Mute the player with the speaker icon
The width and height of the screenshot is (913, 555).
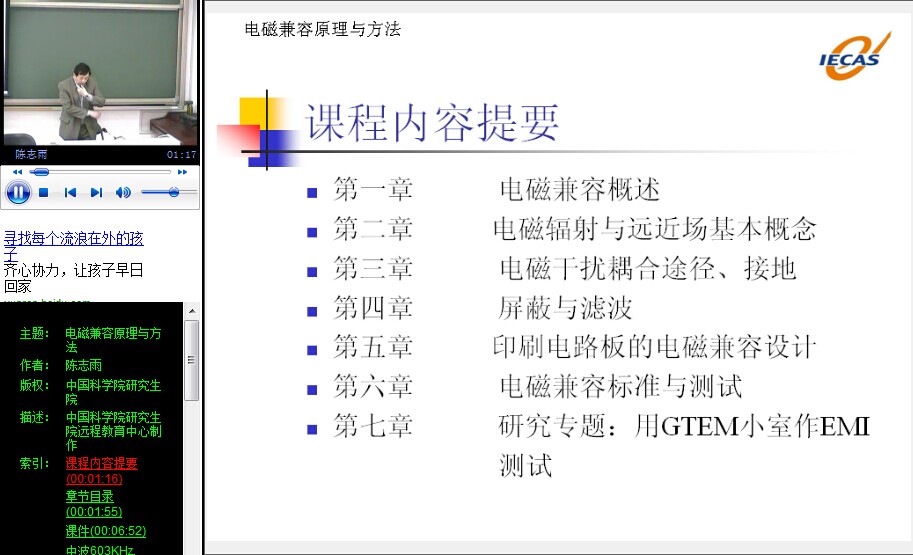pos(123,192)
